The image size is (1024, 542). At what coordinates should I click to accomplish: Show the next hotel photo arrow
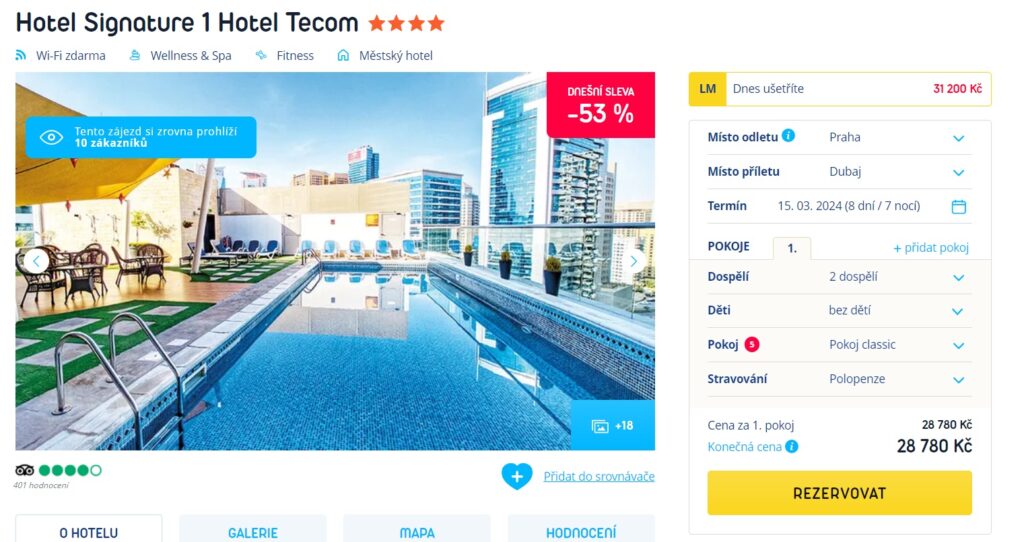pos(633,261)
